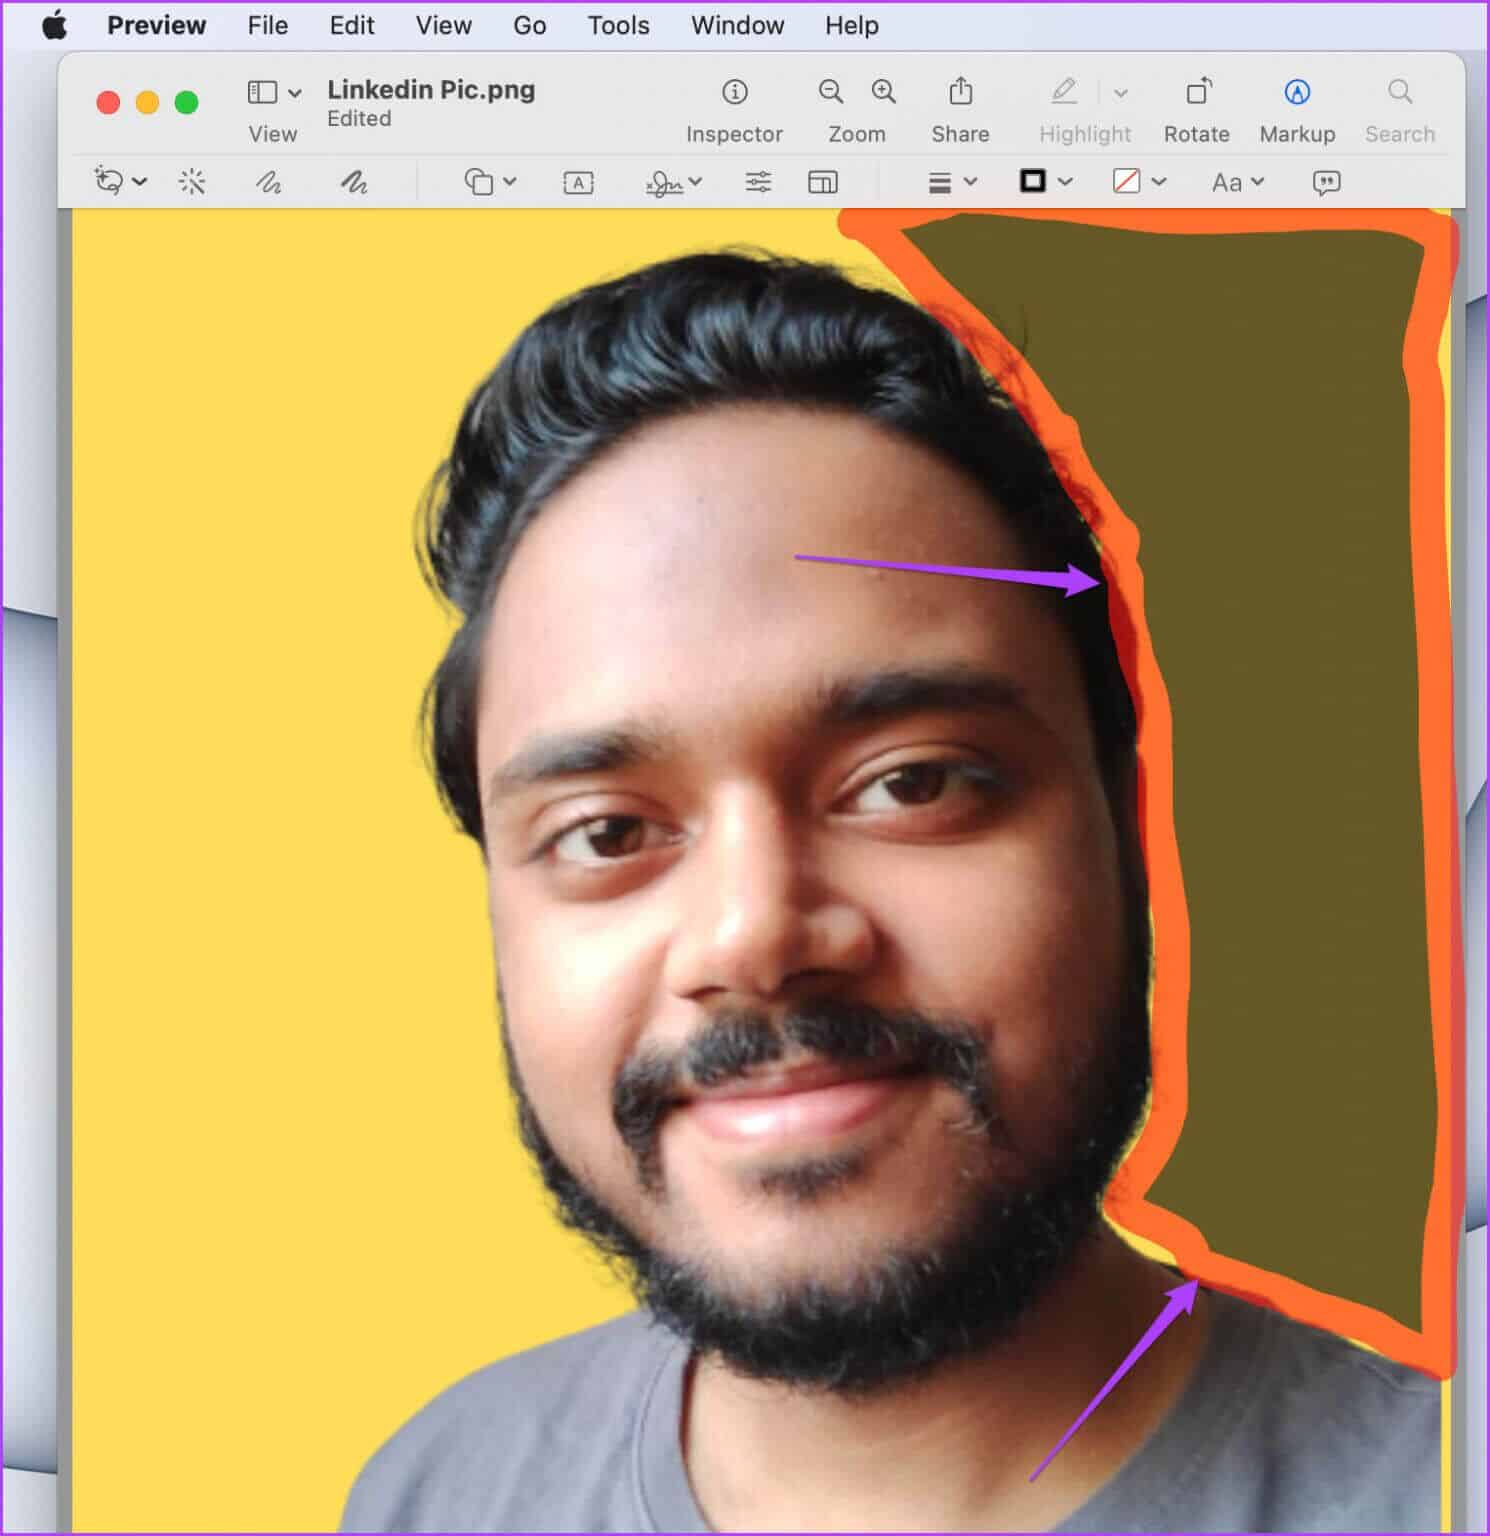Viewport: 1490px width, 1536px height.
Task: Click the green full screen button
Action: click(186, 103)
